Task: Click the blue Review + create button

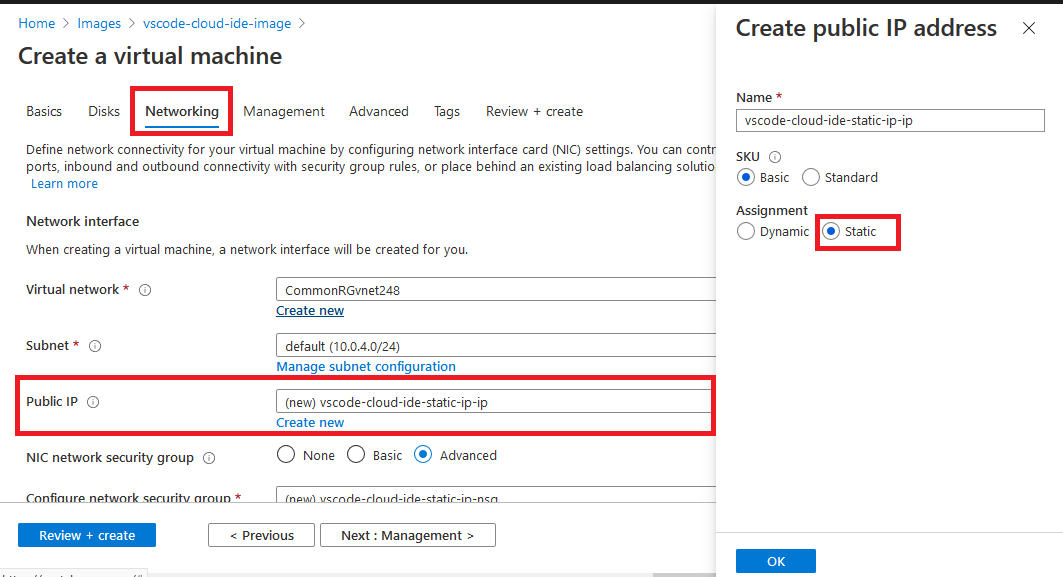Action: pyautogui.click(x=87, y=535)
